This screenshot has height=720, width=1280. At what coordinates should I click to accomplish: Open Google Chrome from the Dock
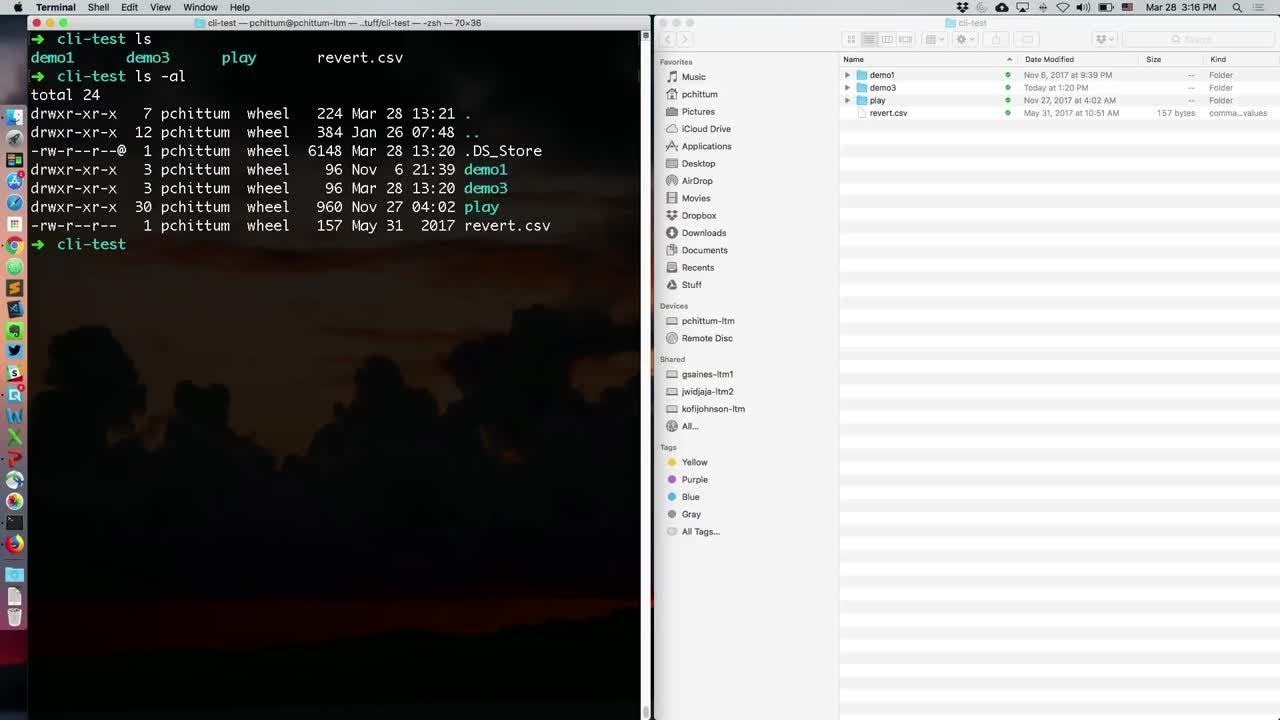14,245
